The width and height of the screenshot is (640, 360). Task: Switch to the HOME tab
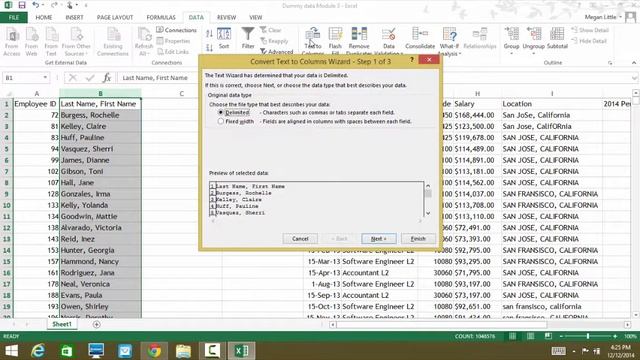point(44,18)
